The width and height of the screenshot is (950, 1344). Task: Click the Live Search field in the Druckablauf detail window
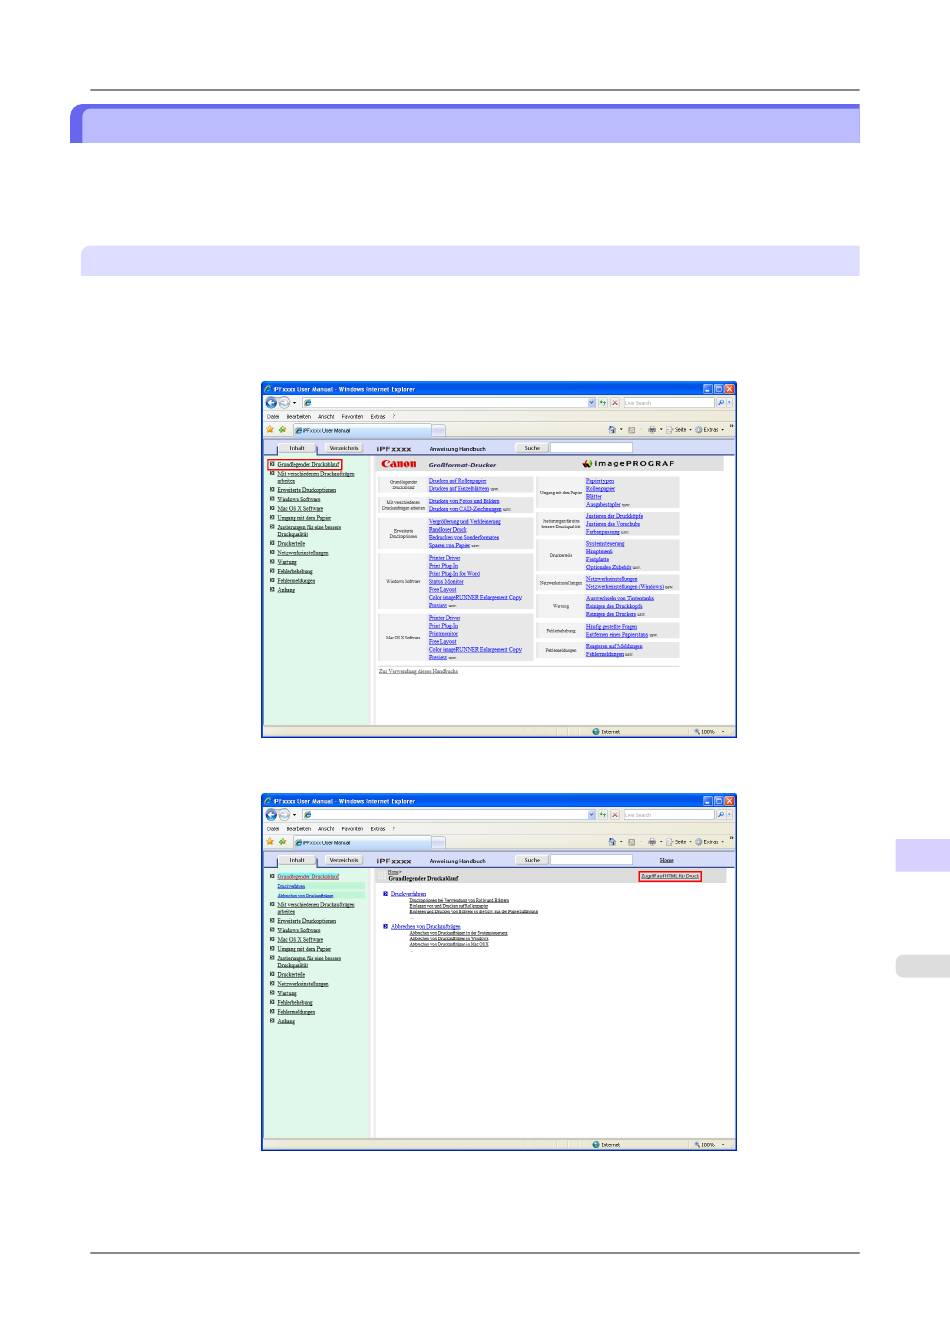tap(668, 815)
